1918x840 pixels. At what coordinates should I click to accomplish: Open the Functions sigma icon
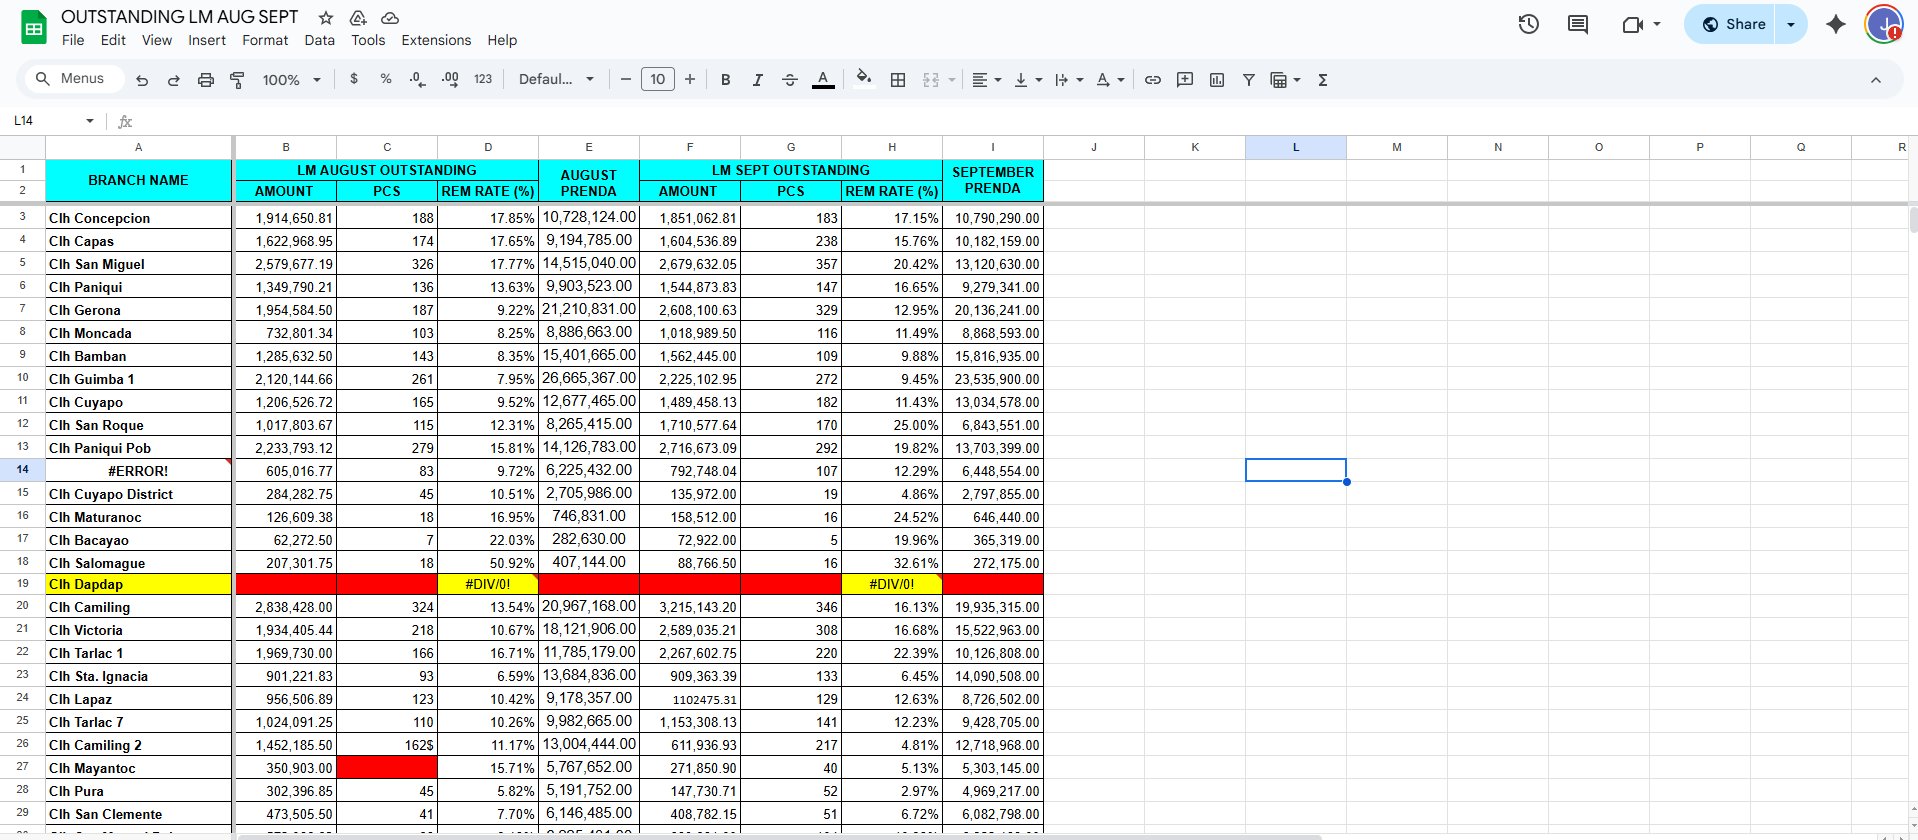click(1322, 80)
